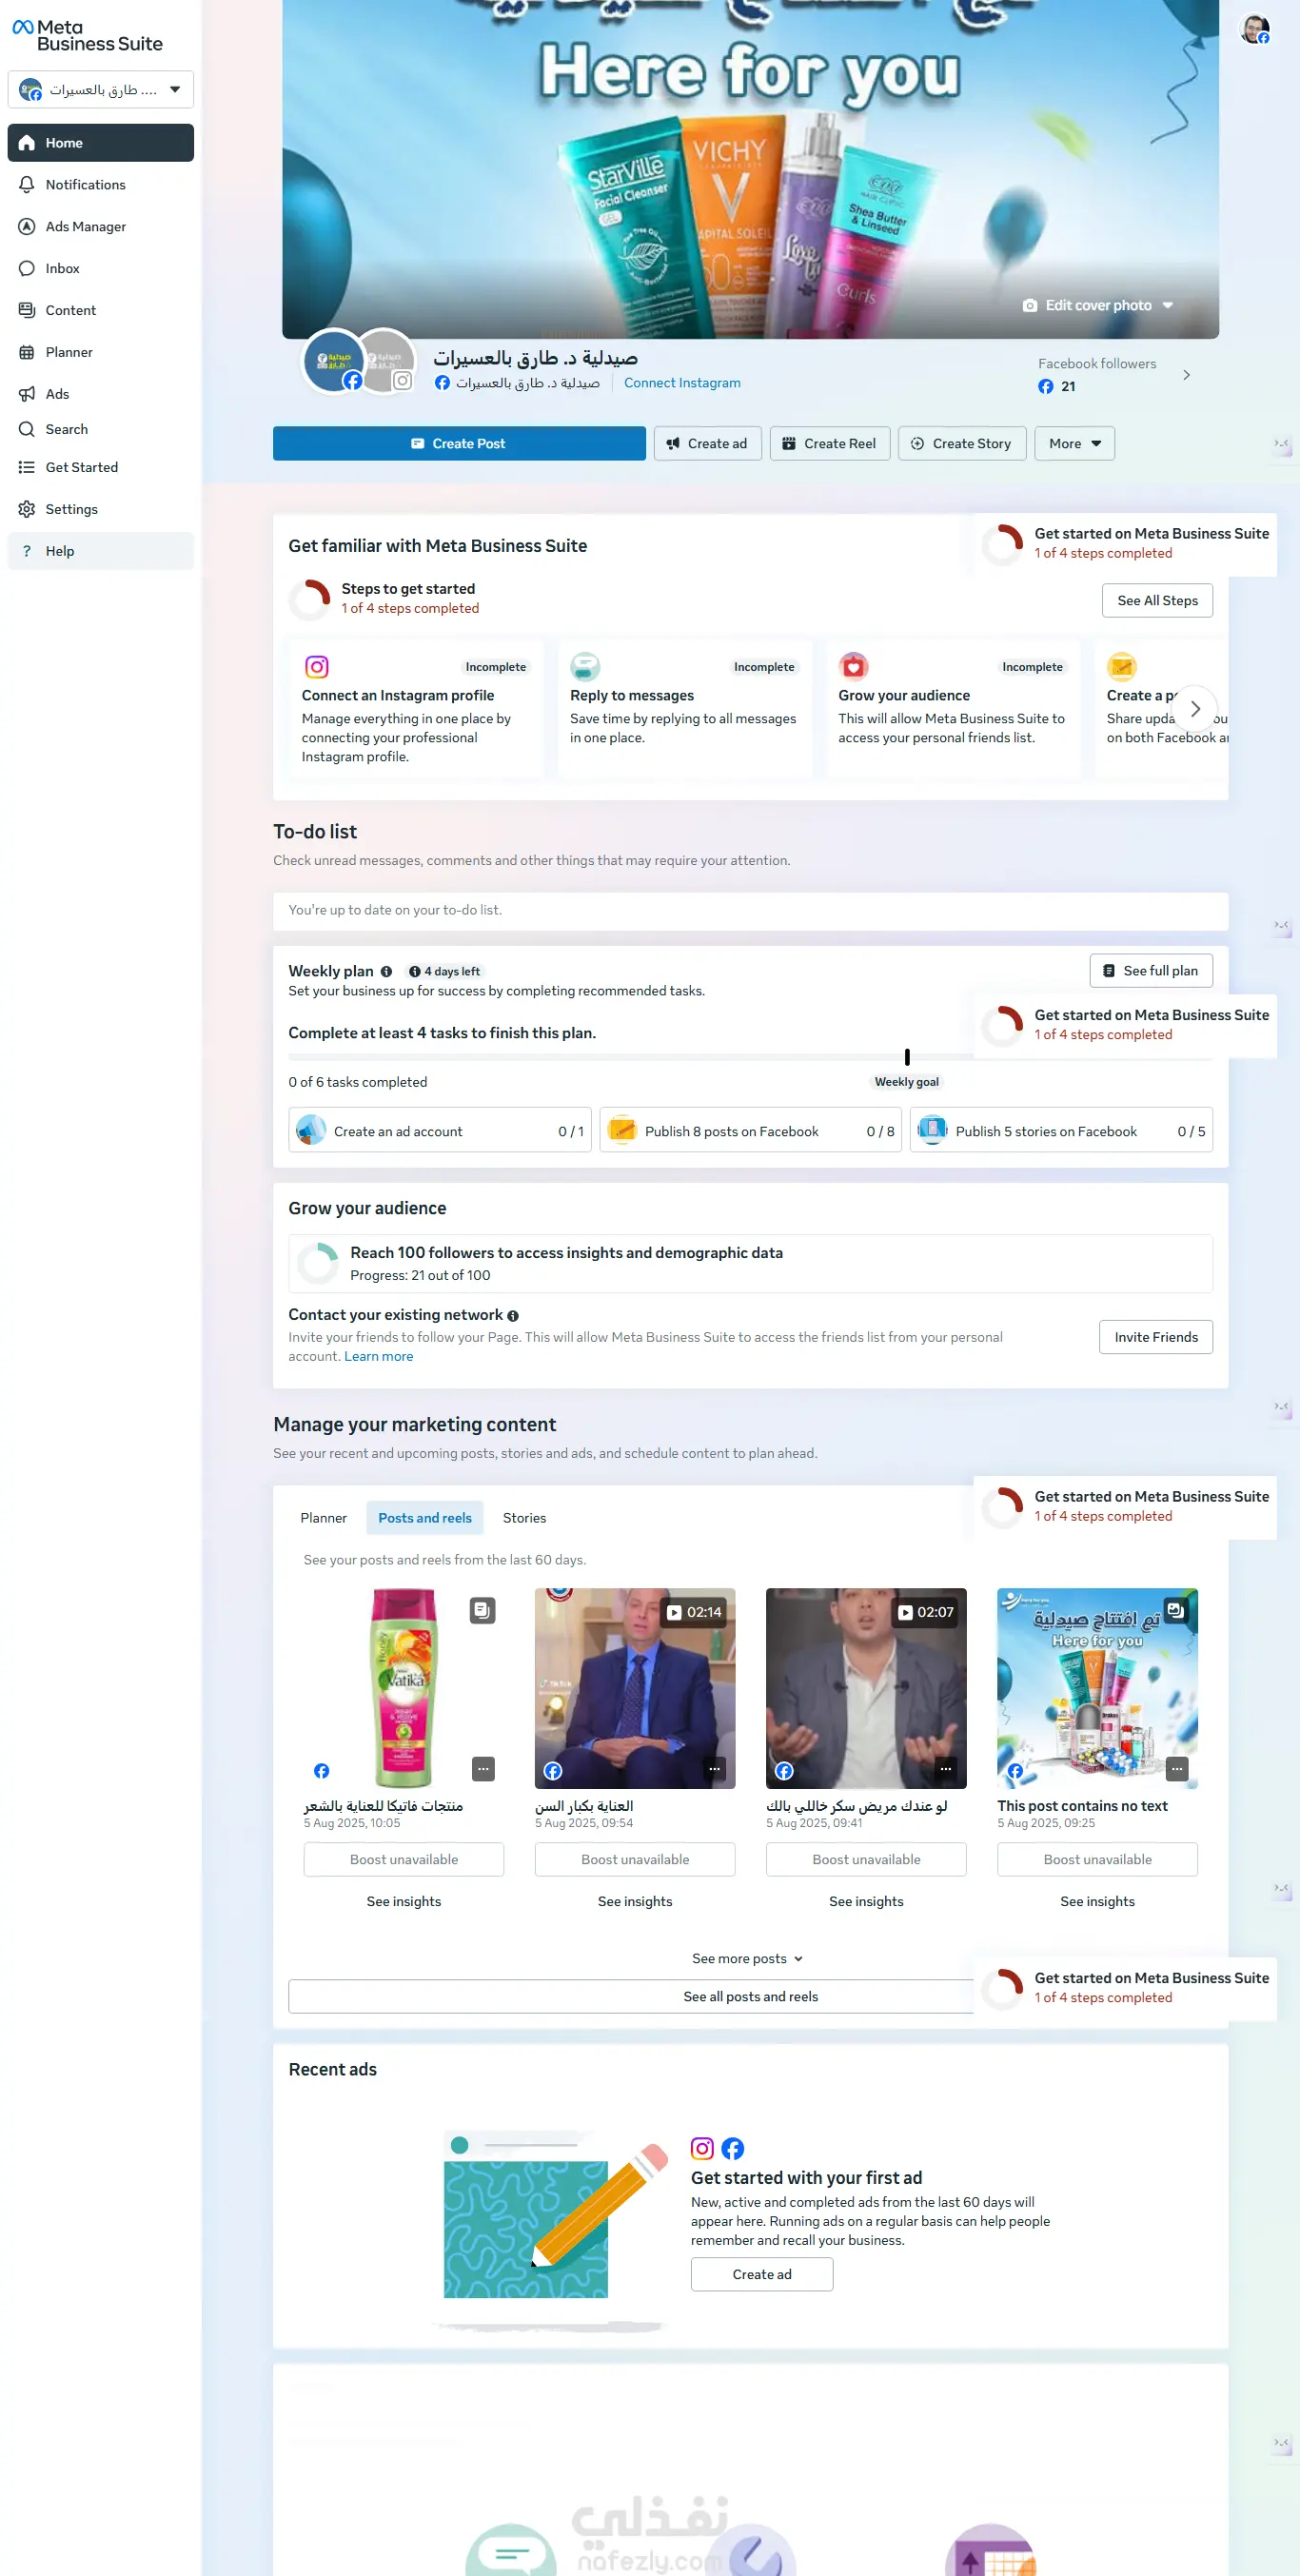Show next getting-started step cards

[1195, 709]
